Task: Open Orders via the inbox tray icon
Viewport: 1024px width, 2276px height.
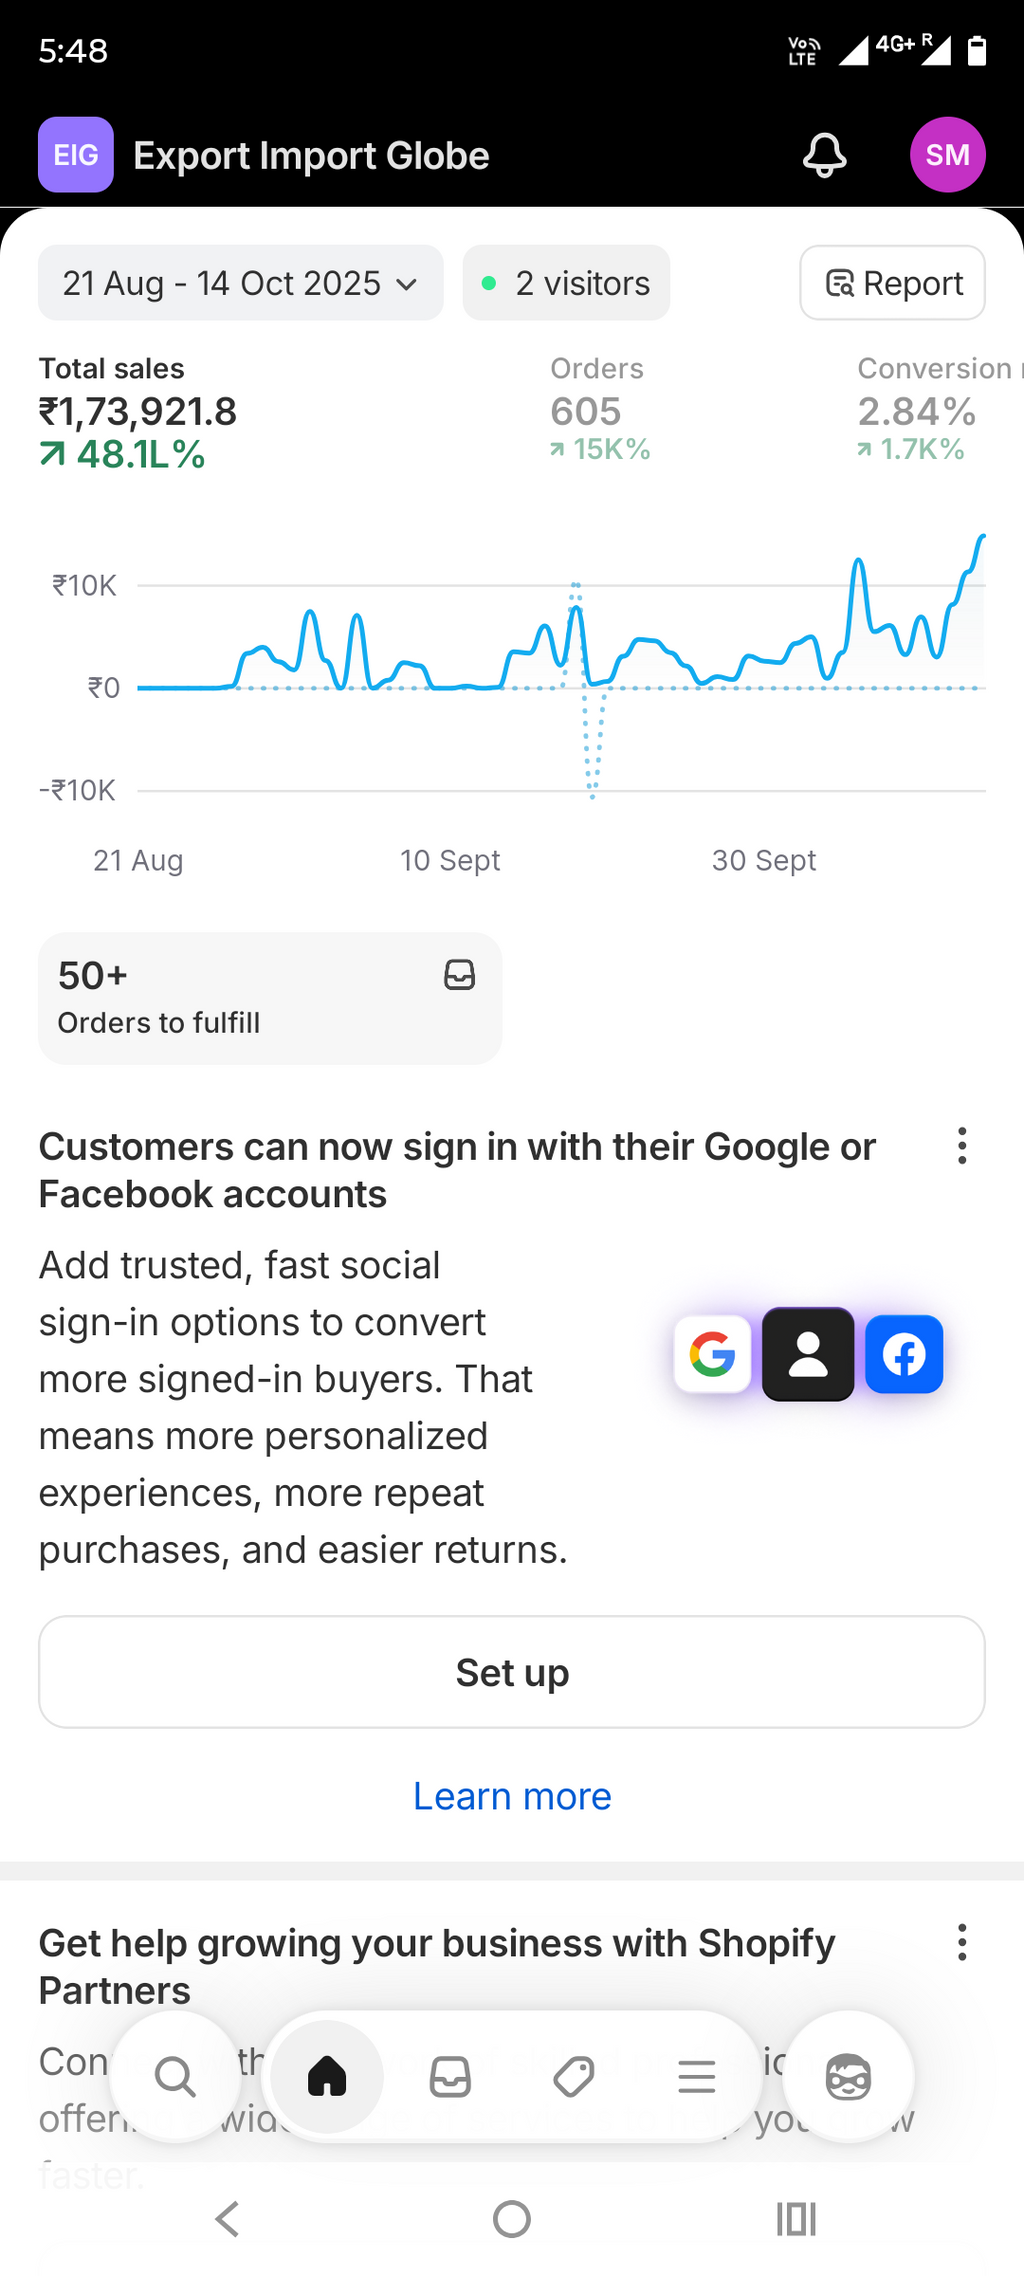Action: (450, 2077)
